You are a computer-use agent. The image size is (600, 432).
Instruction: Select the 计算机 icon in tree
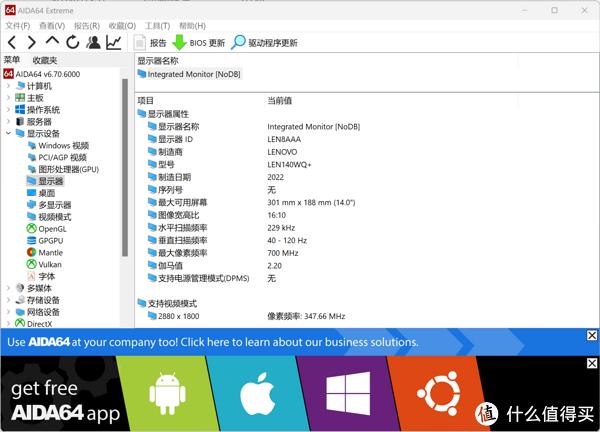click(x=20, y=86)
